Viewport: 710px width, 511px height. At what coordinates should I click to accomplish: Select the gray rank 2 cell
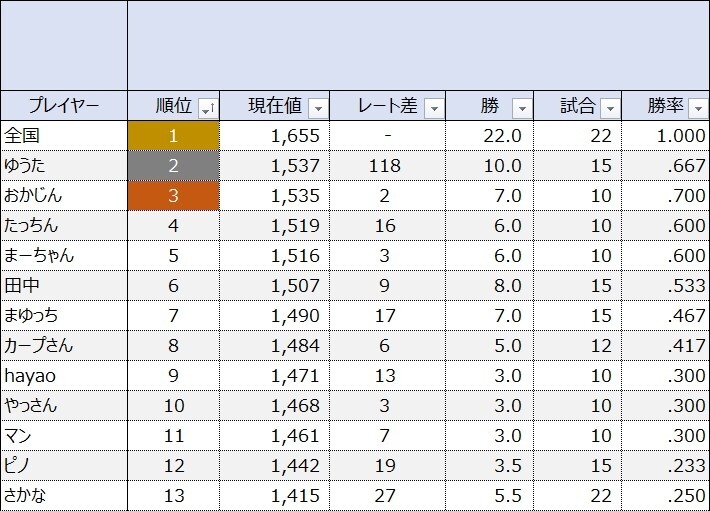pyautogui.click(x=173, y=166)
